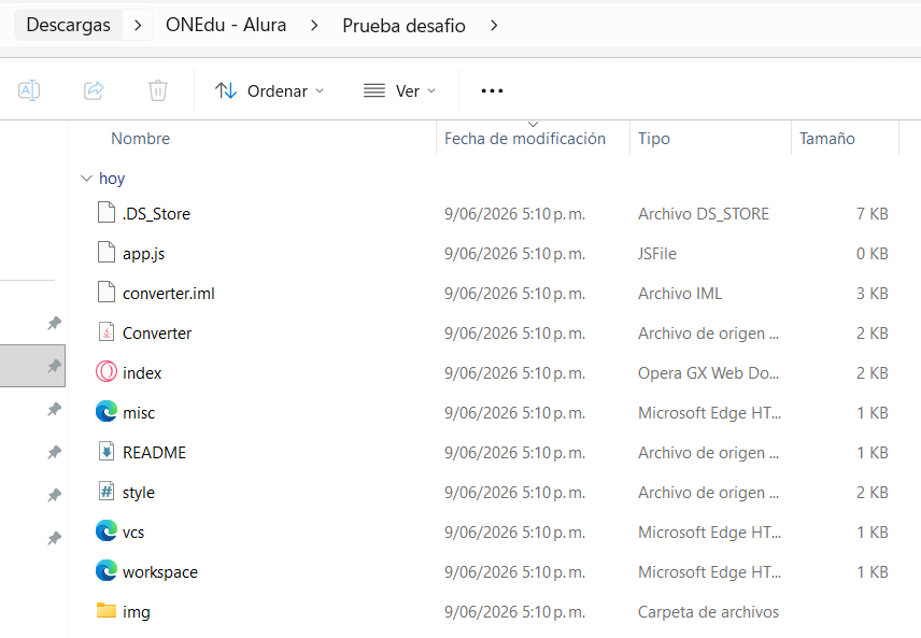Viewport: 921px width, 638px height.
Task: Click the hoy group label
Action: point(112,179)
